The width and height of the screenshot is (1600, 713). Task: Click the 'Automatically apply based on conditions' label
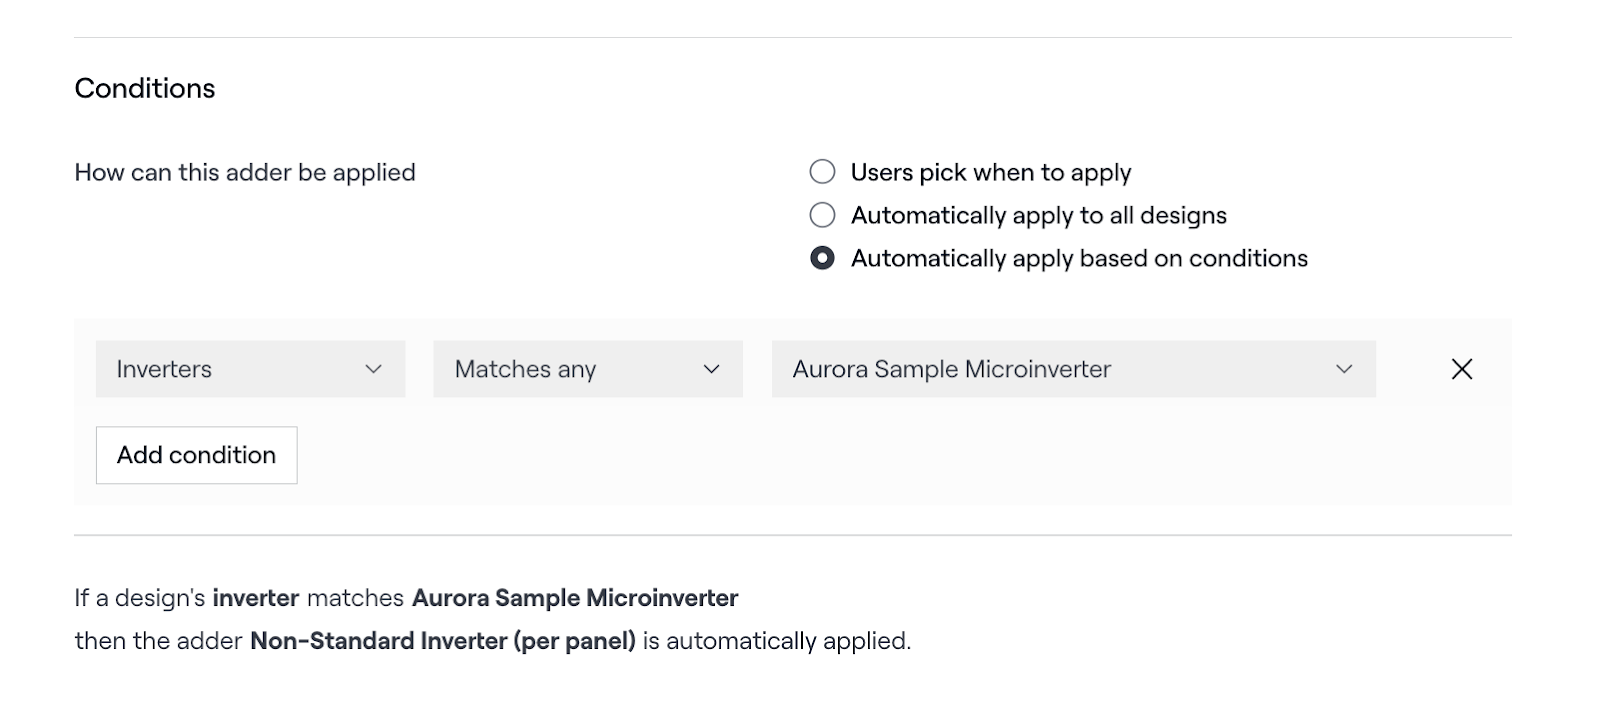1078,258
